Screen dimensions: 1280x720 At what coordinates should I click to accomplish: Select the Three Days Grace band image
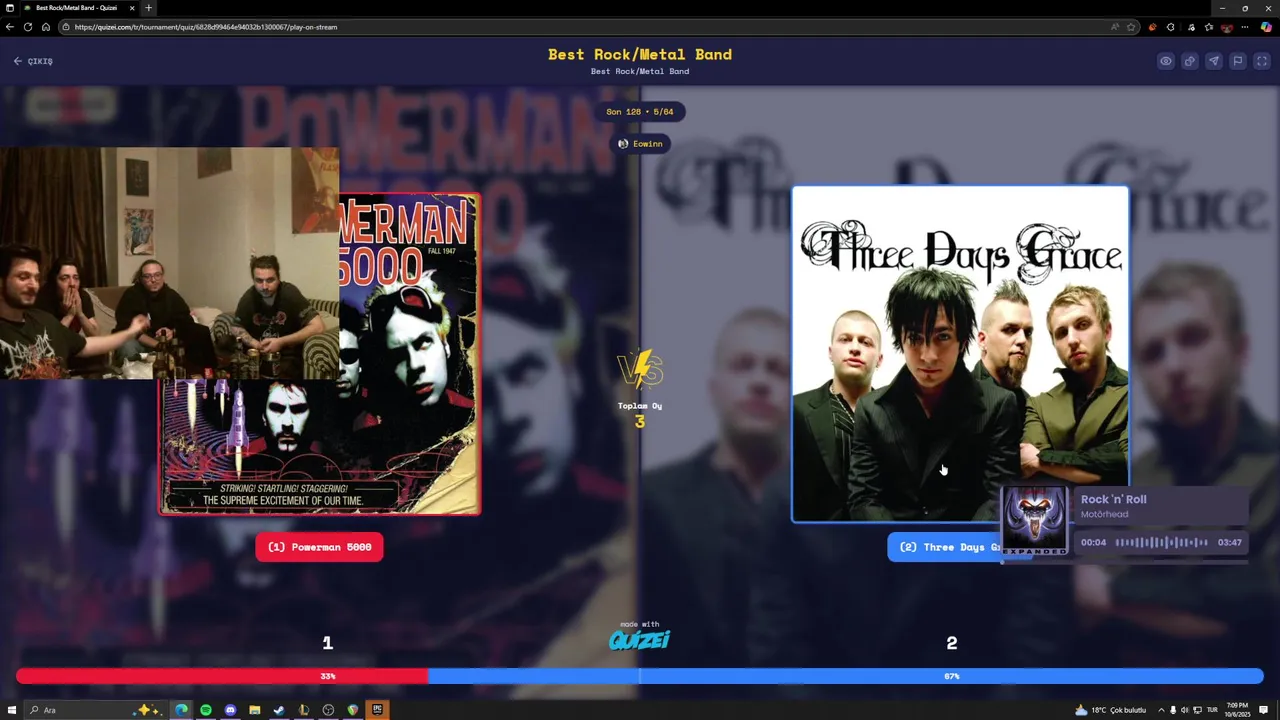pos(960,354)
